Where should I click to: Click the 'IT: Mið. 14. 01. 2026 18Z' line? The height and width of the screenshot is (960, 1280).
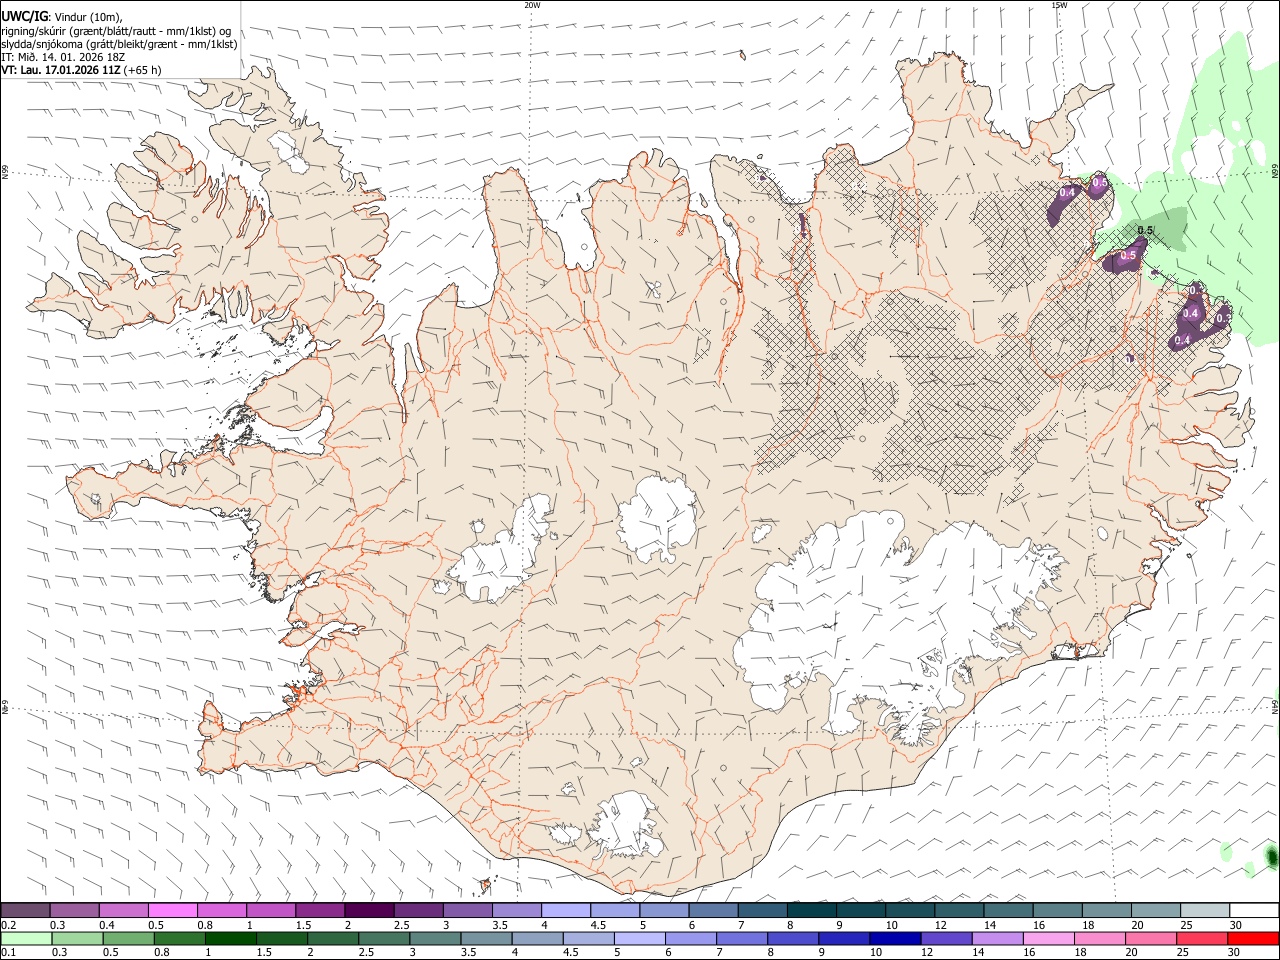click(63, 57)
